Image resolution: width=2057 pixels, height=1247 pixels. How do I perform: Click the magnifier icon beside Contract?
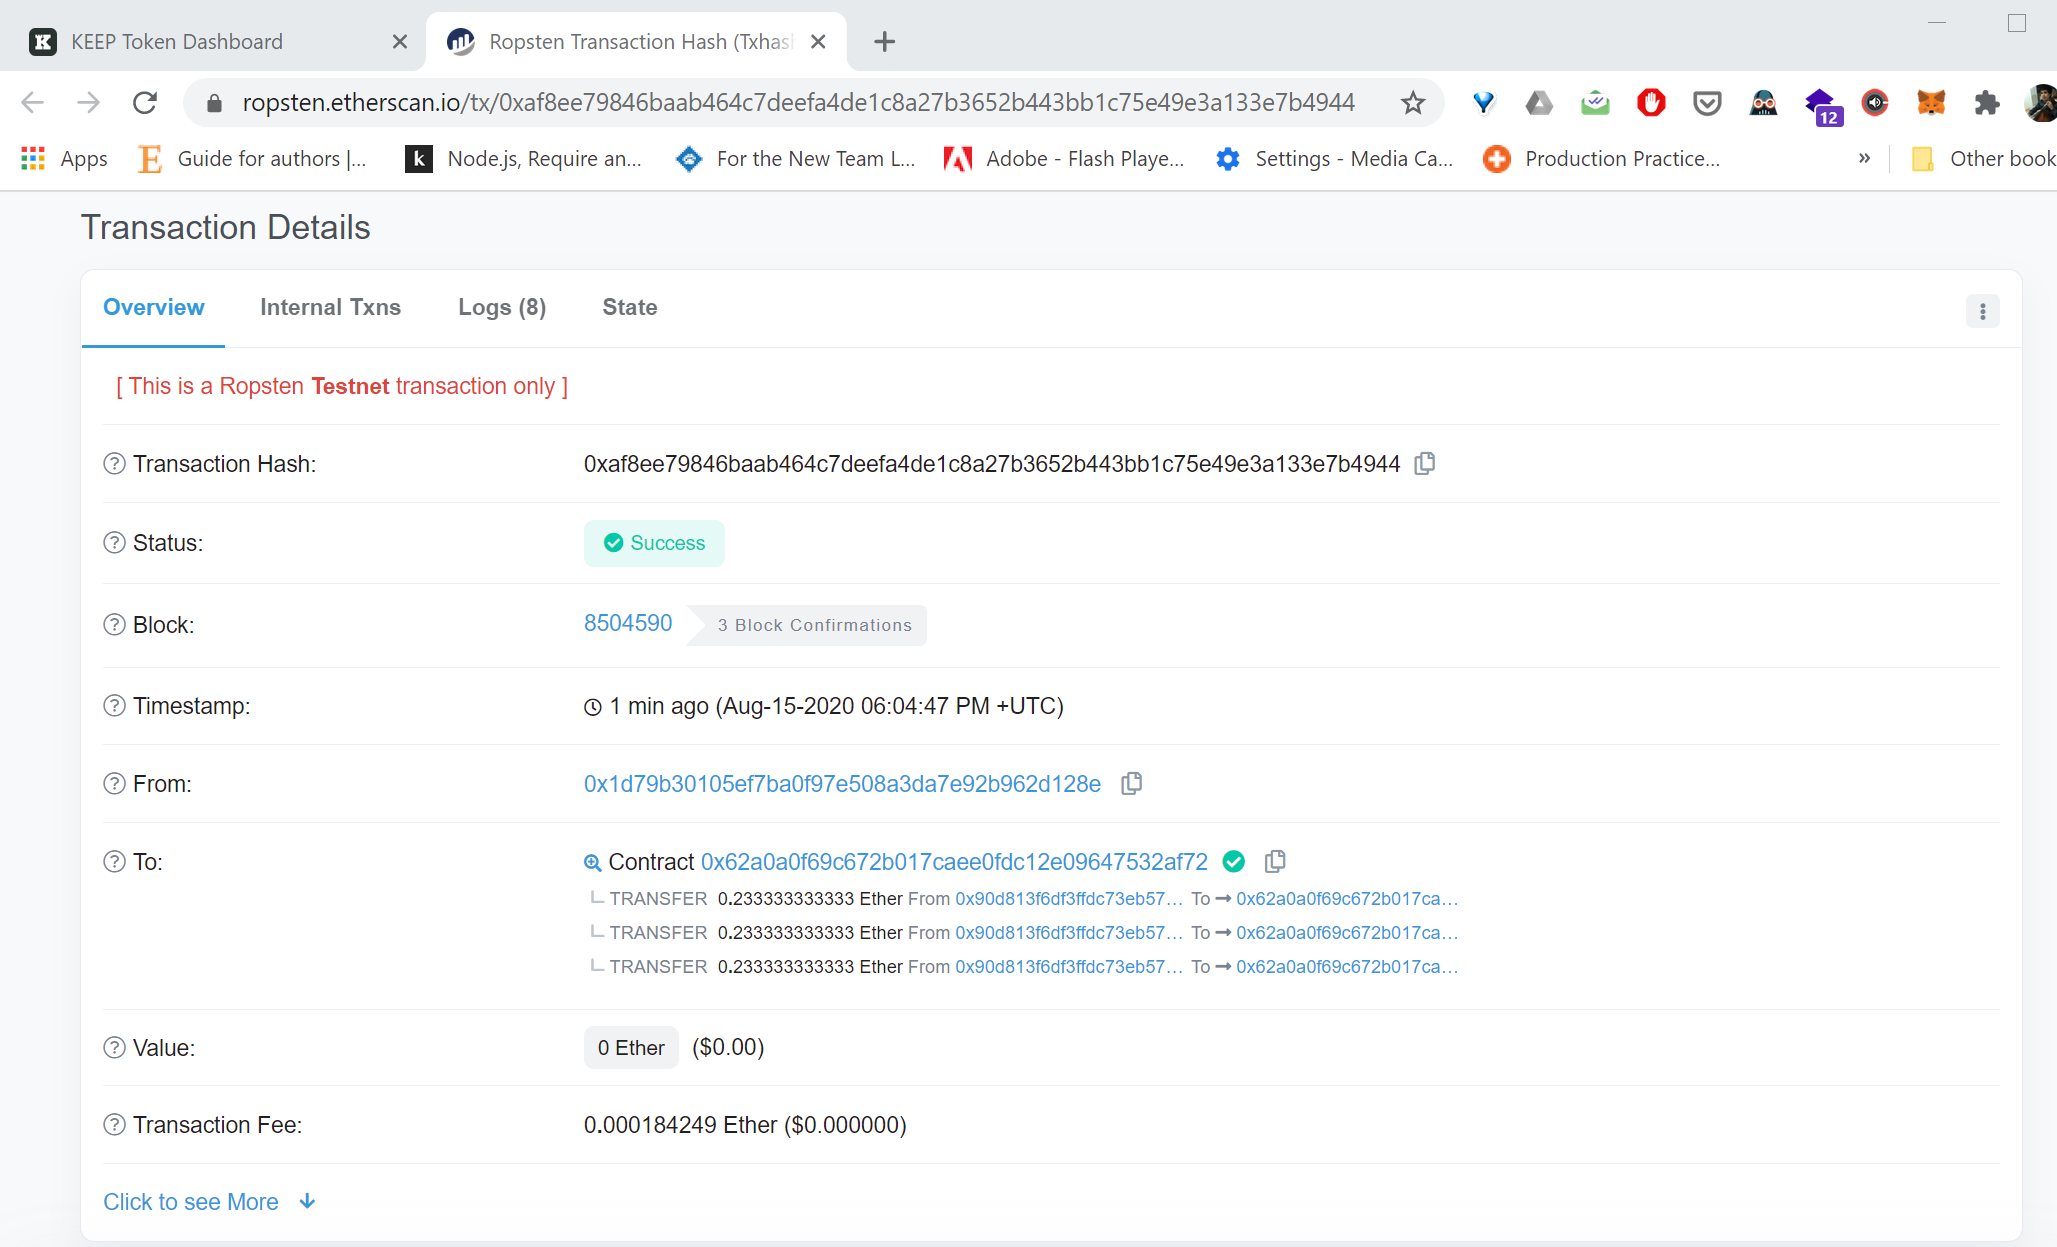tap(592, 862)
